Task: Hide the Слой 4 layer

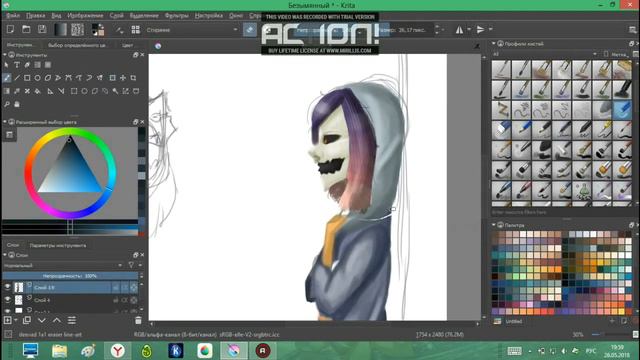Action: coord(7,300)
